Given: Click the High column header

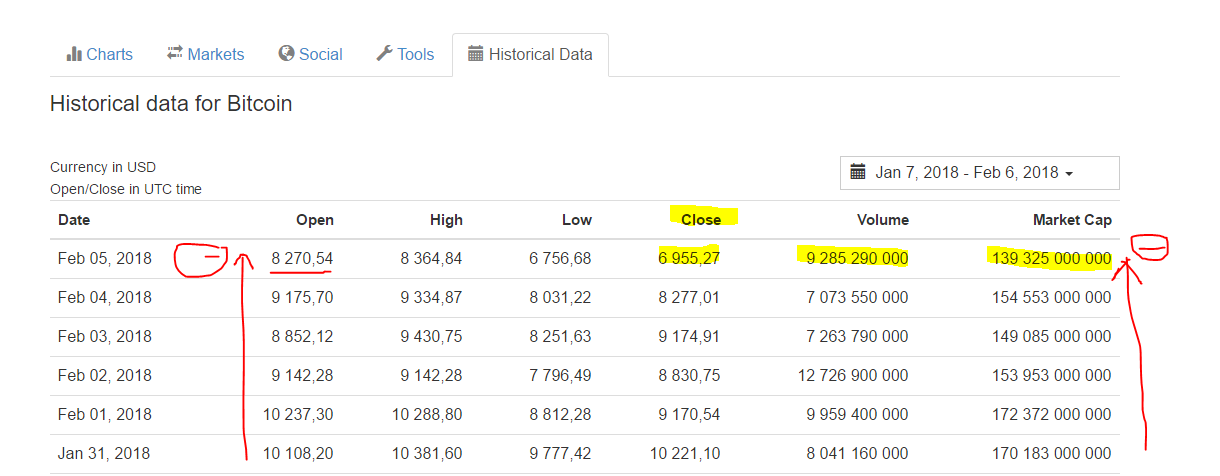Looking at the screenshot, I should click(x=446, y=220).
